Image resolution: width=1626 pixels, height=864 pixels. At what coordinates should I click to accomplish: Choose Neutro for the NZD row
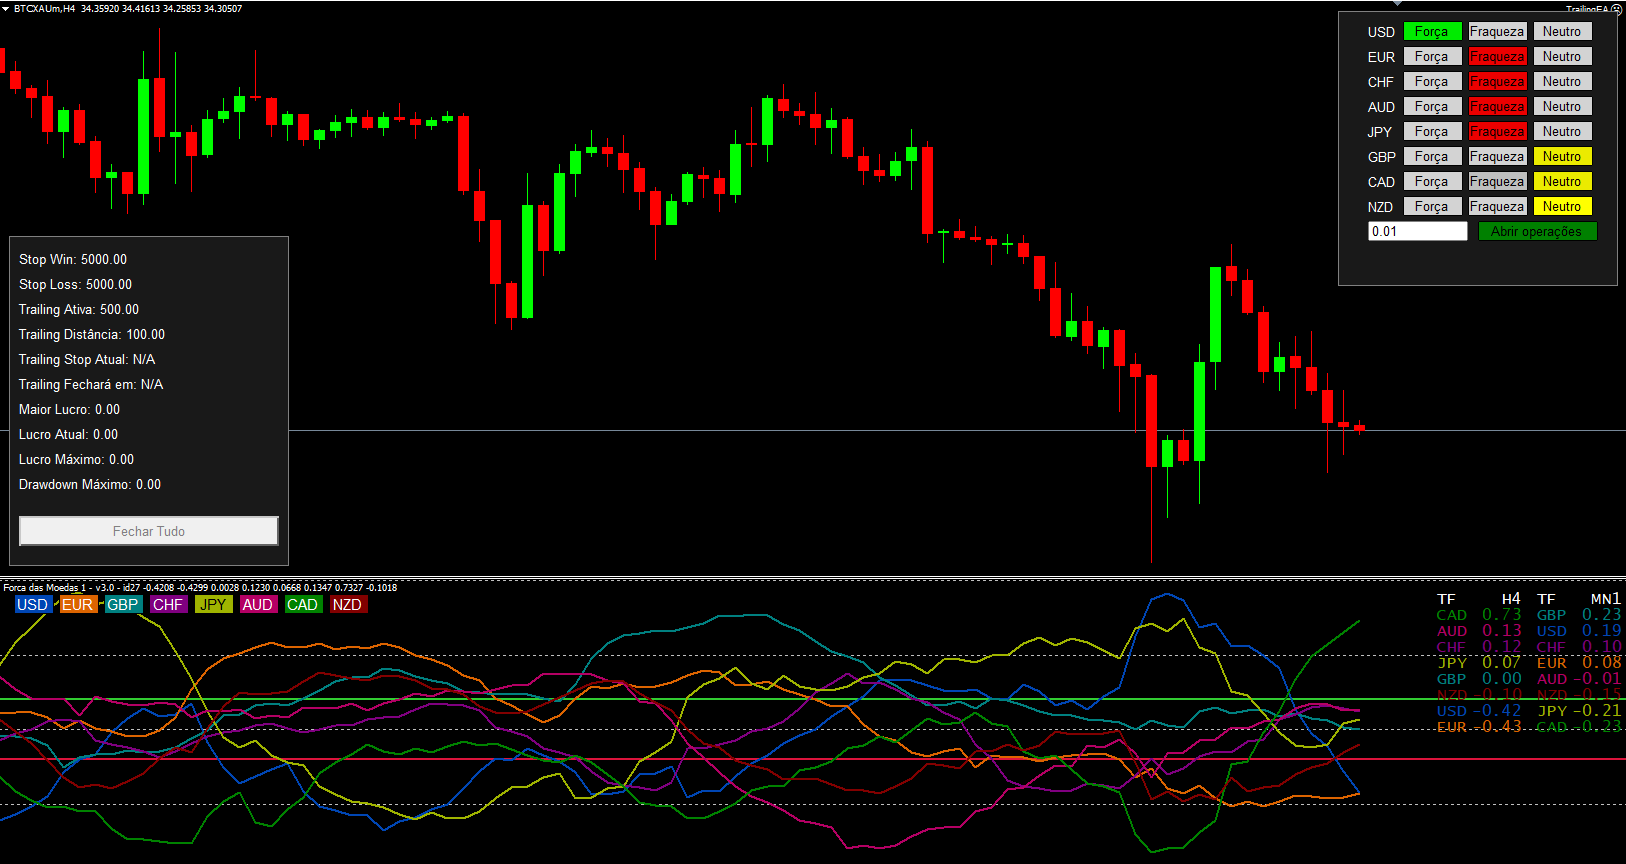pyautogui.click(x=1561, y=207)
